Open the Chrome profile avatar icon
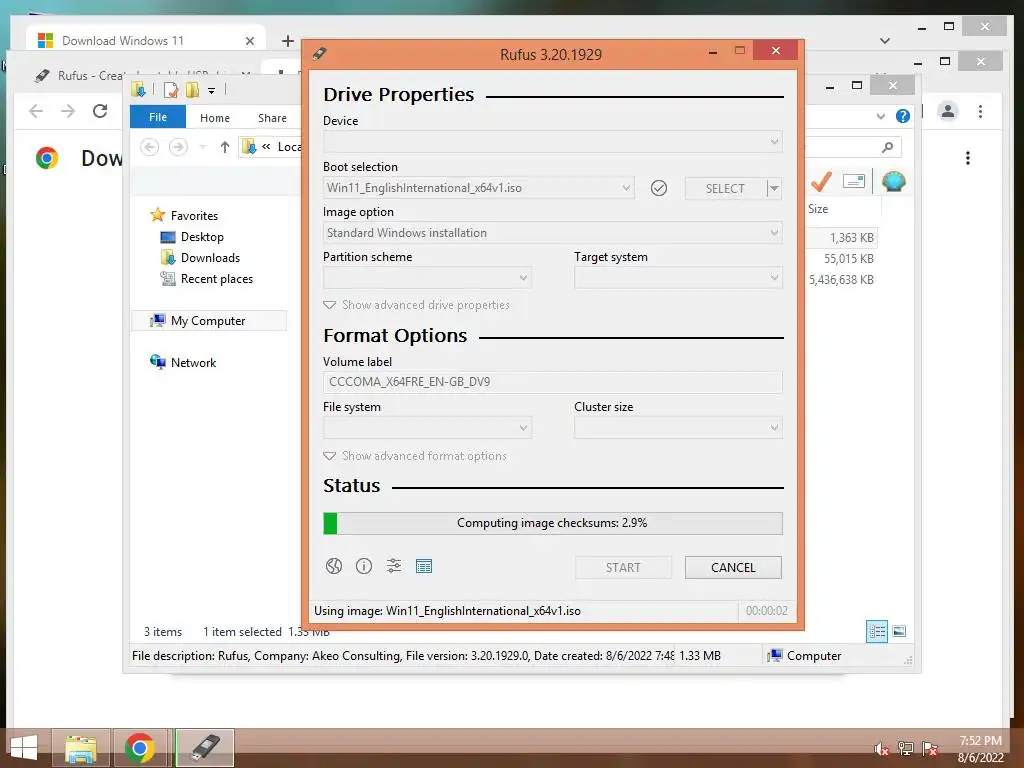This screenshot has width=1024, height=768. [948, 111]
